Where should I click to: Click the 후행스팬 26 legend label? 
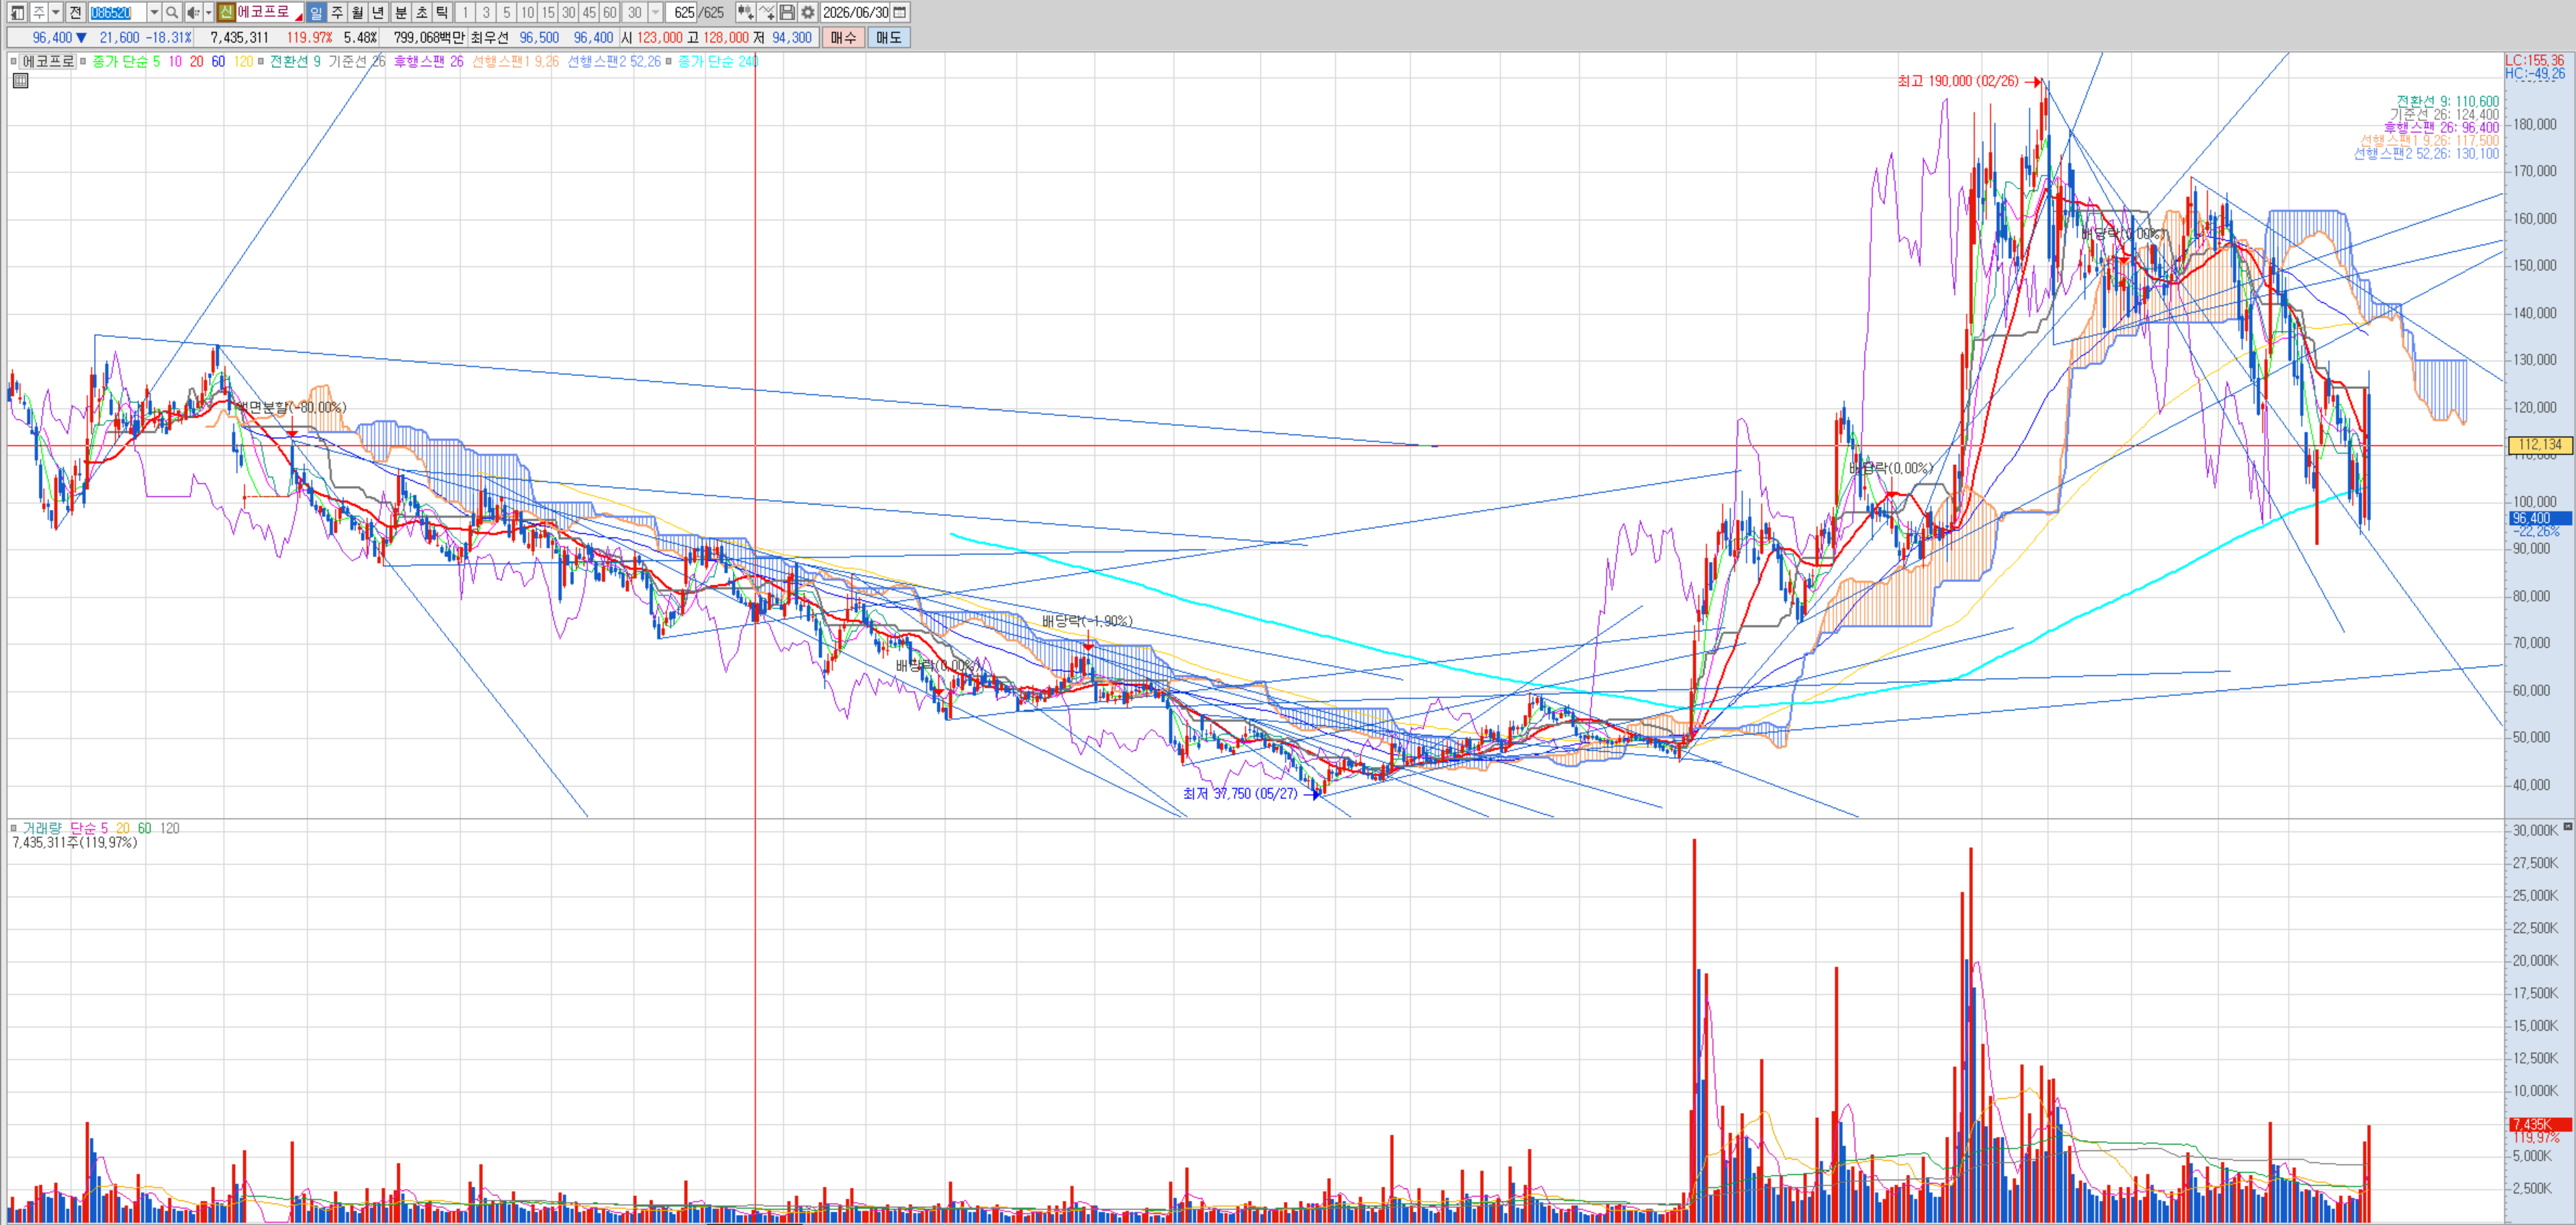click(x=428, y=62)
